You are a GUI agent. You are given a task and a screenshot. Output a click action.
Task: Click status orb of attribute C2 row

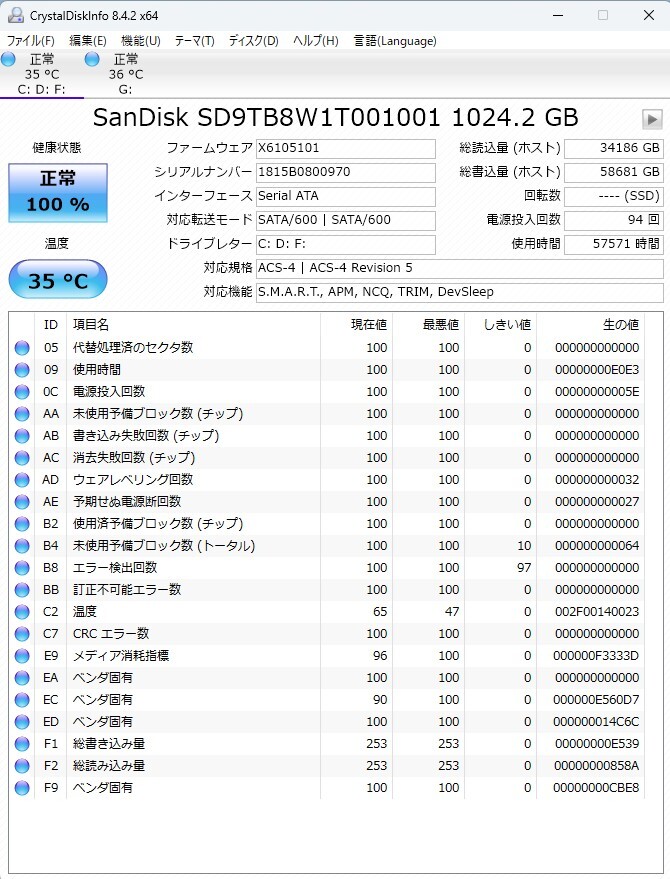tap(22, 612)
